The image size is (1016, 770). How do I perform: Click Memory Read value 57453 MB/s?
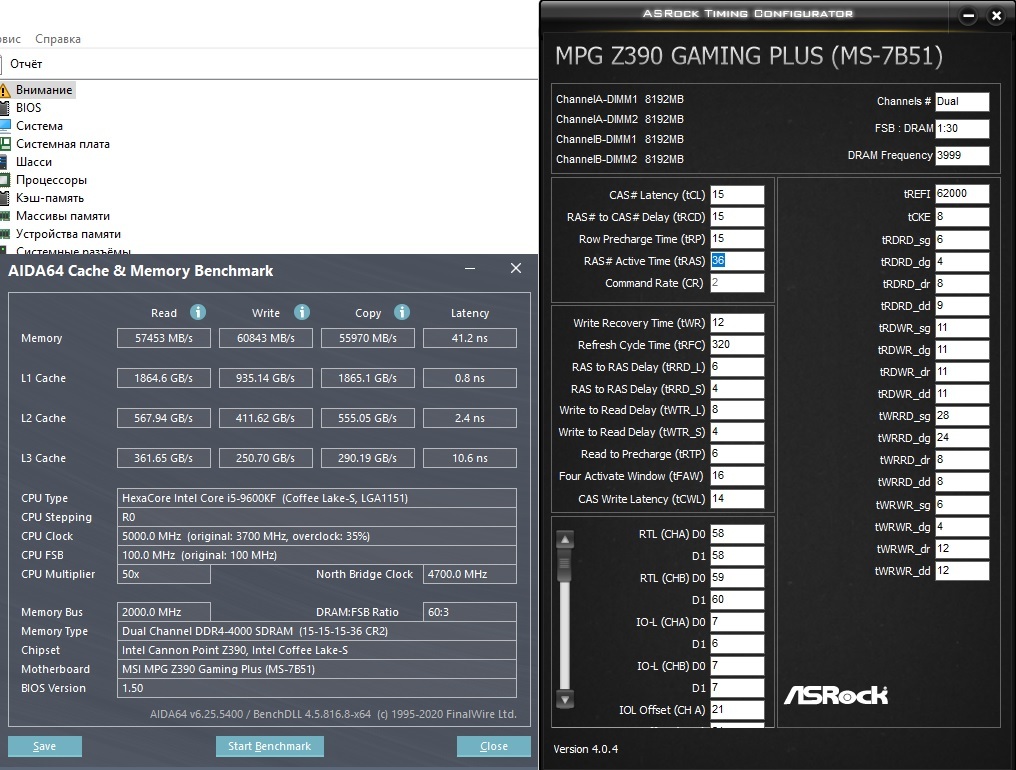click(x=164, y=338)
